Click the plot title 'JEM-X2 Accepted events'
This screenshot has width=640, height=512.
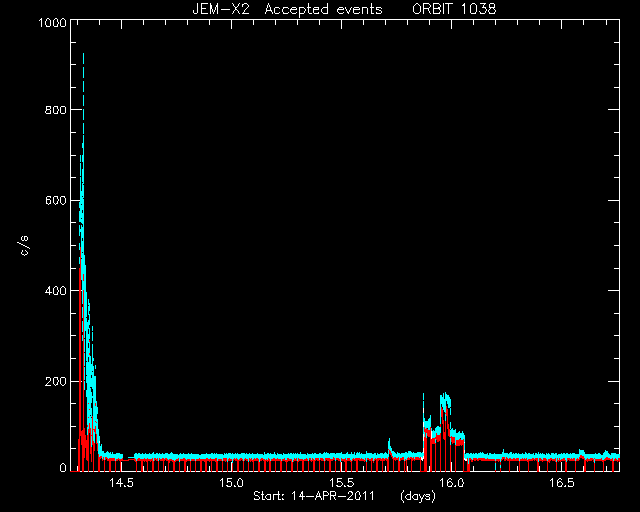point(287,9)
